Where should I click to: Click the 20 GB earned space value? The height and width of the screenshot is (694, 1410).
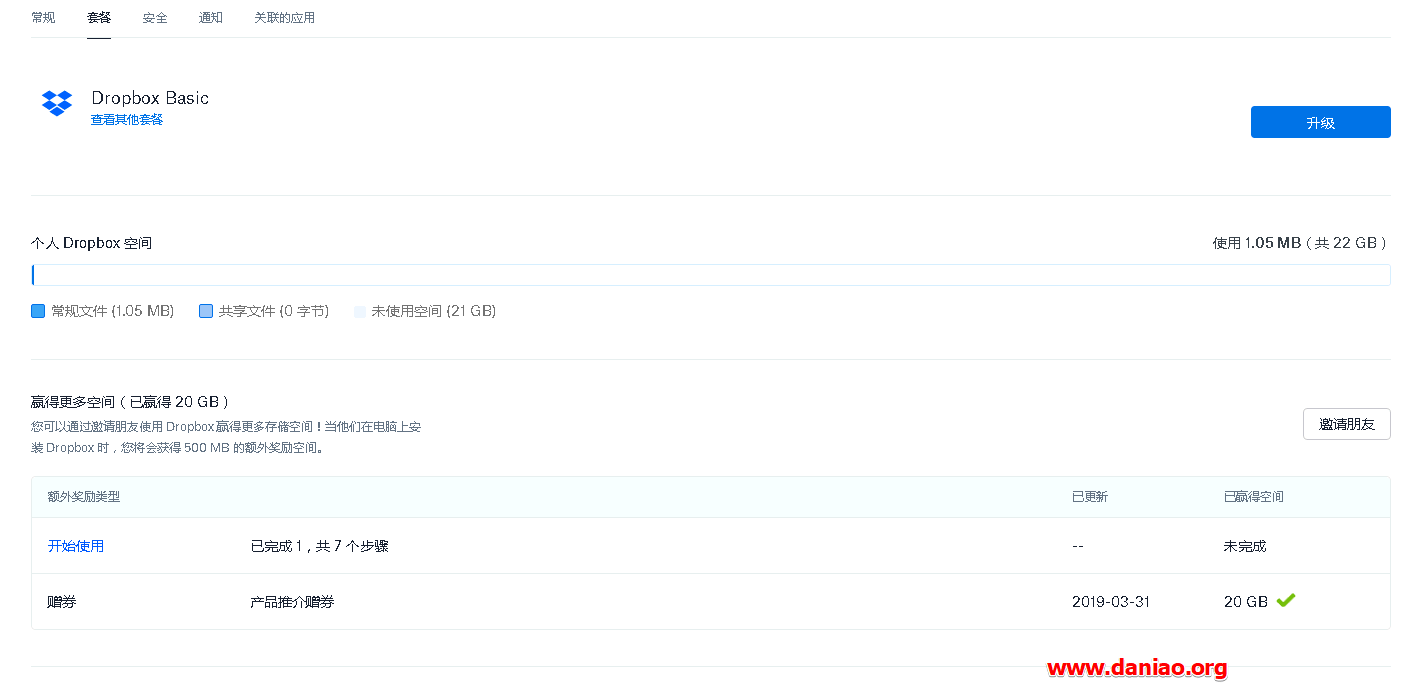pyautogui.click(x=1246, y=602)
